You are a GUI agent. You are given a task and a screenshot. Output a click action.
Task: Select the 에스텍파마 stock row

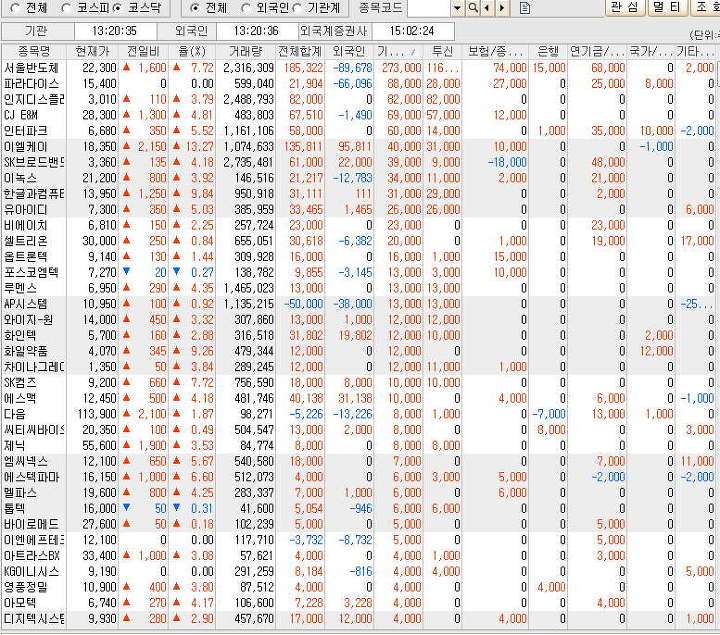coord(359,477)
